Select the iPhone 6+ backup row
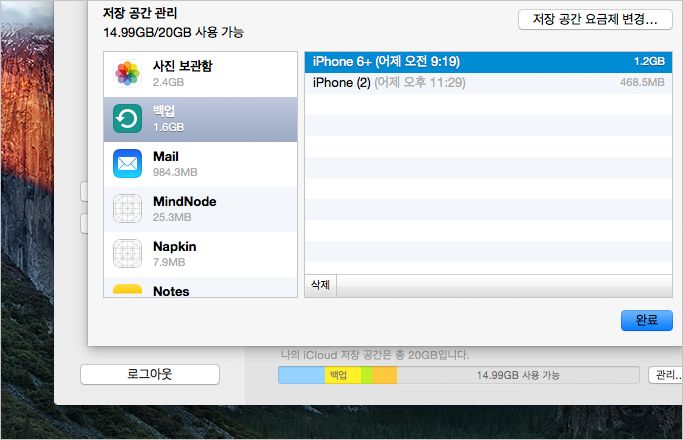The image size is (683, 440). pyautogui.click(x=488, y=62)
